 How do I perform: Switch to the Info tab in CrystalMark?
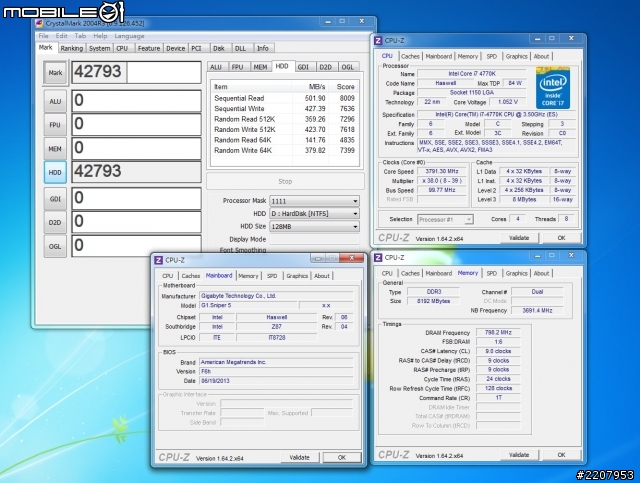[262, 48]
